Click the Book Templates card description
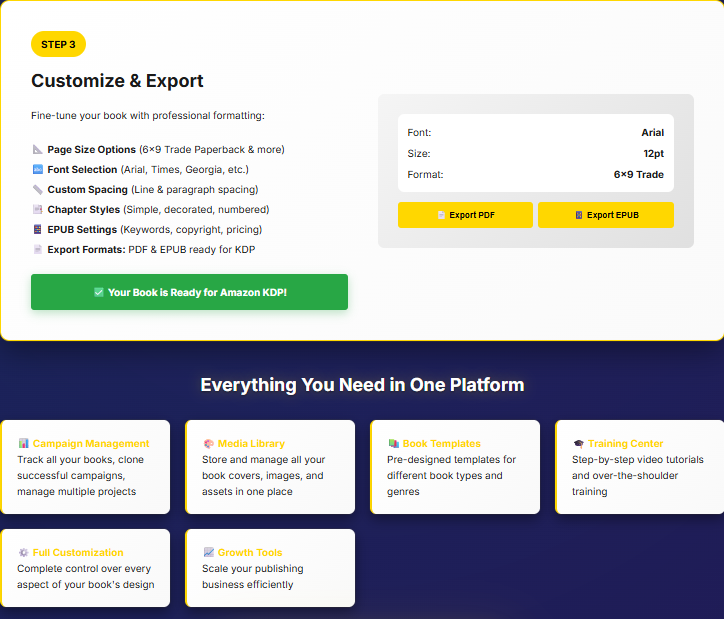 point(452,475)
